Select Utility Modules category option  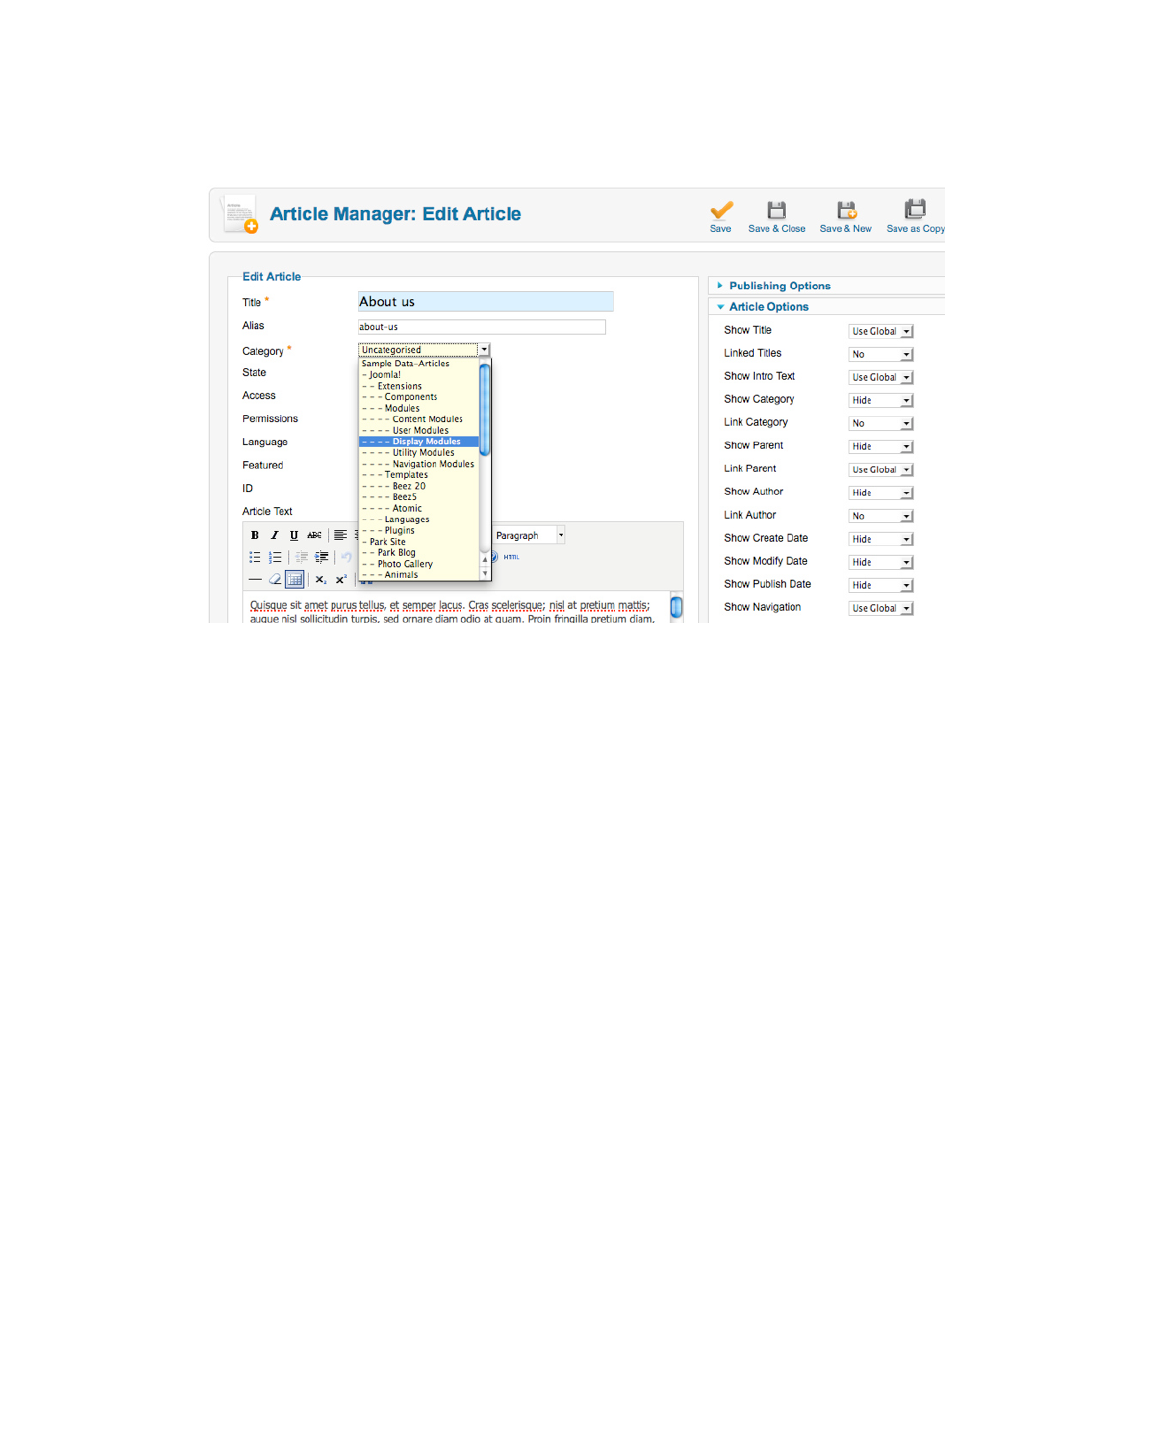(x=419, y=453)
